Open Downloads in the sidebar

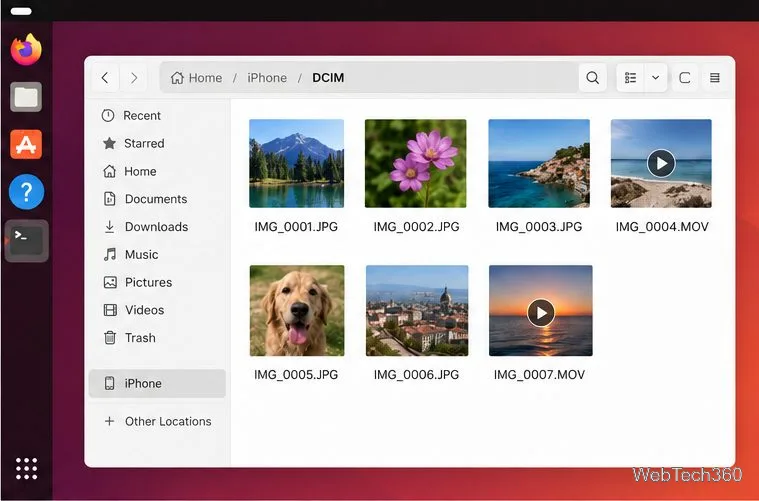point(157,227)
